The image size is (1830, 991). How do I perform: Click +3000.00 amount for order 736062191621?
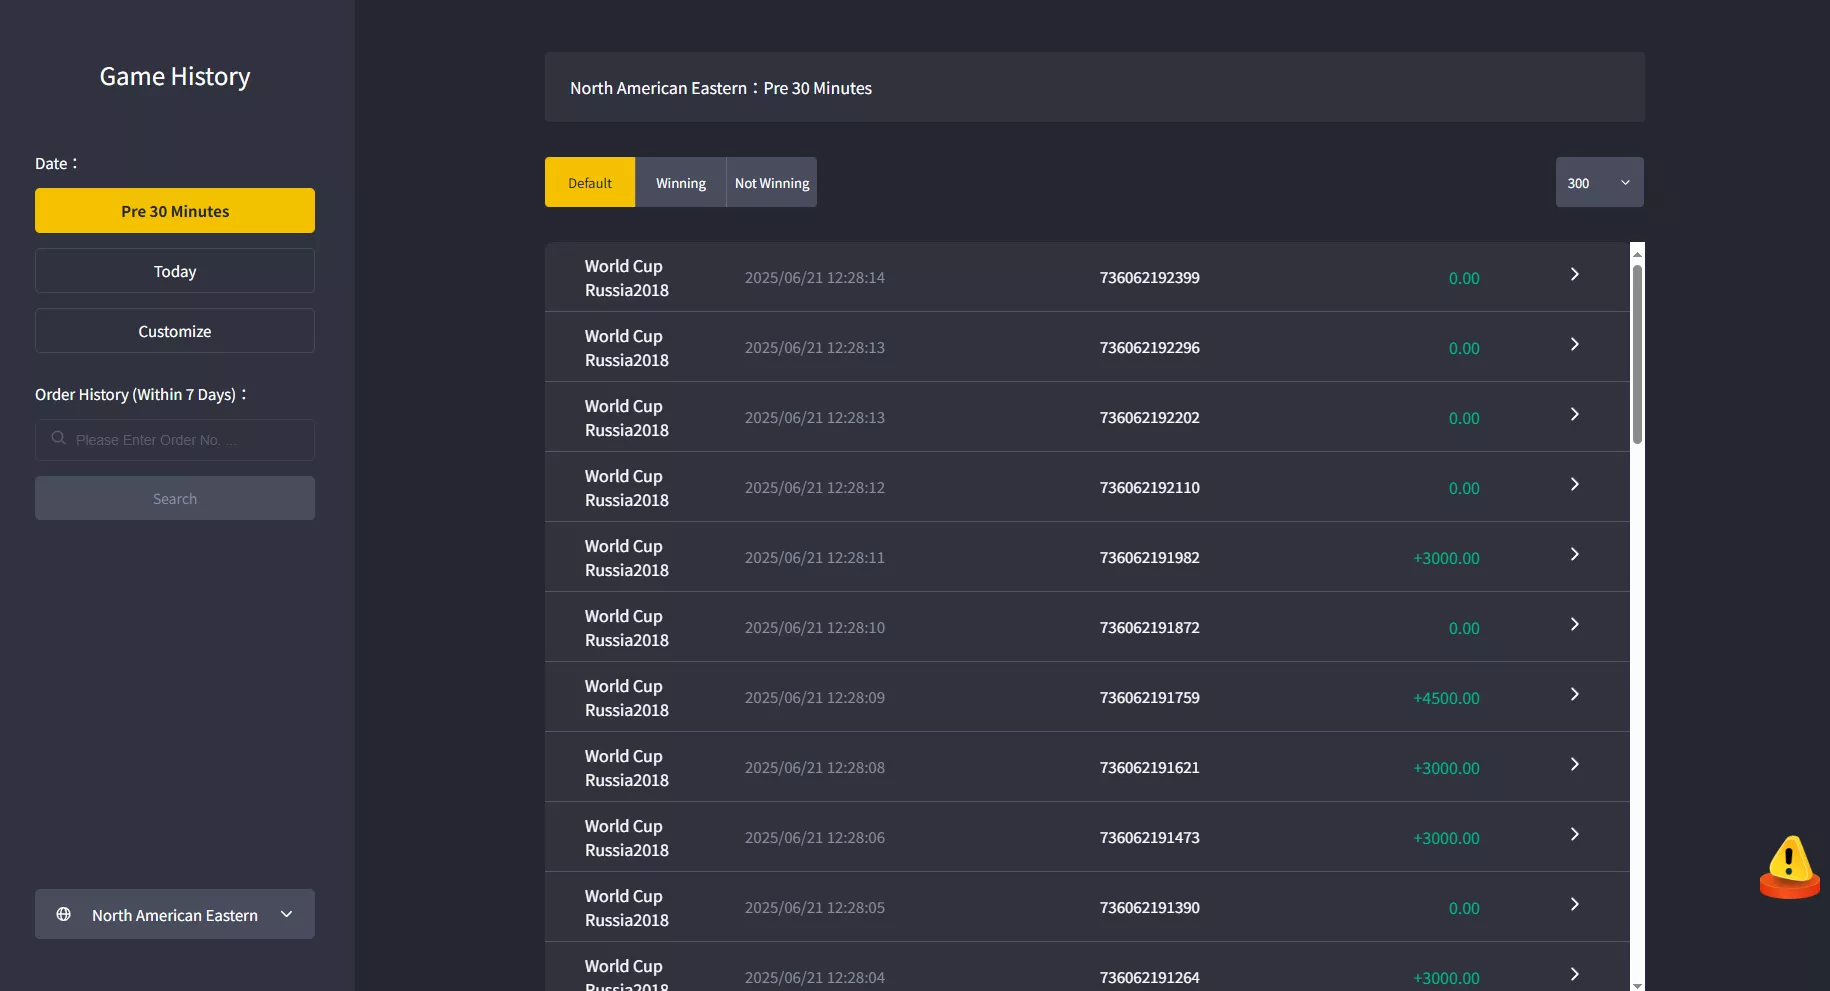coord(1446,768)
